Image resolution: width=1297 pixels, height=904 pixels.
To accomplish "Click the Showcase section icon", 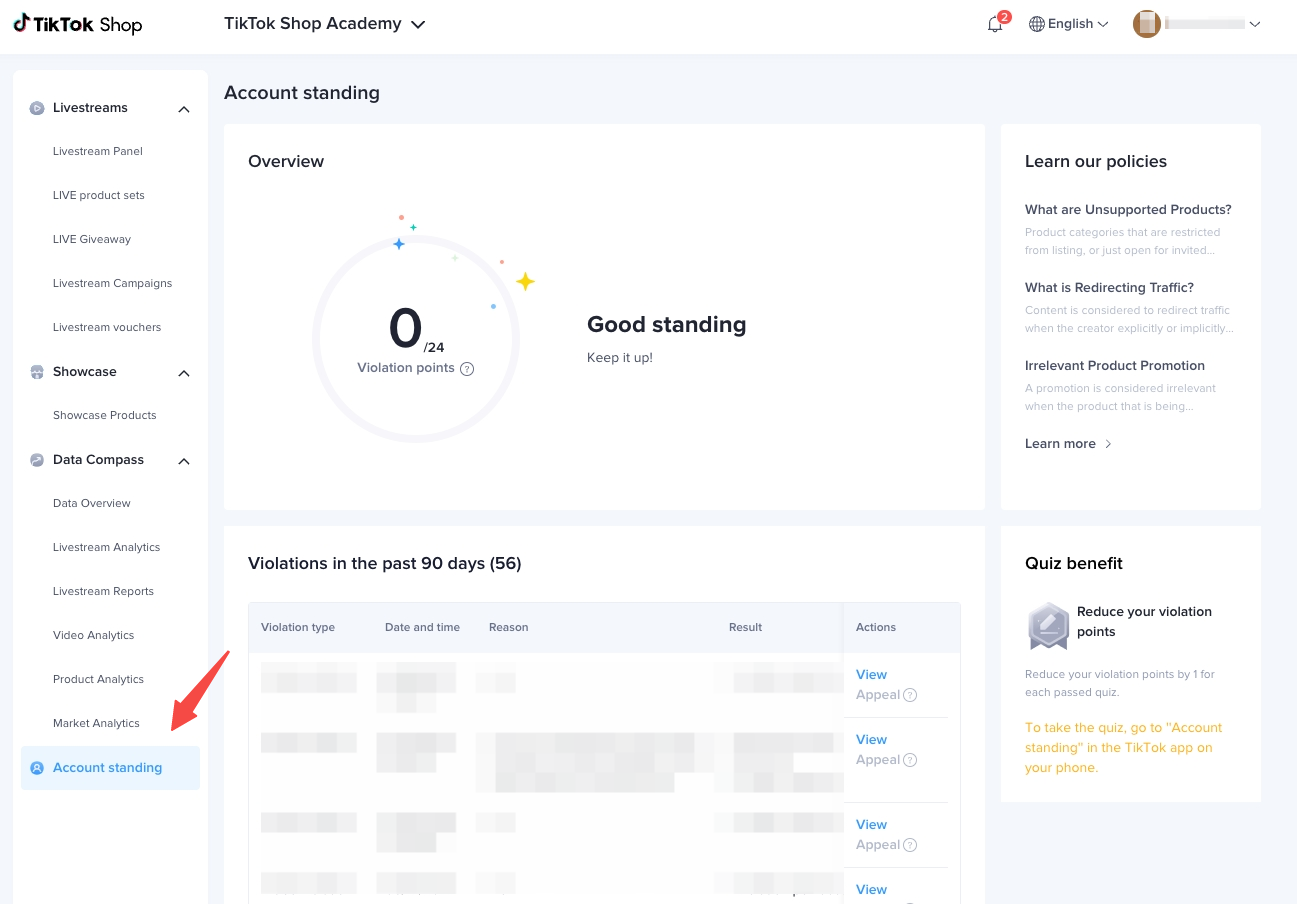I will (37, 372).
